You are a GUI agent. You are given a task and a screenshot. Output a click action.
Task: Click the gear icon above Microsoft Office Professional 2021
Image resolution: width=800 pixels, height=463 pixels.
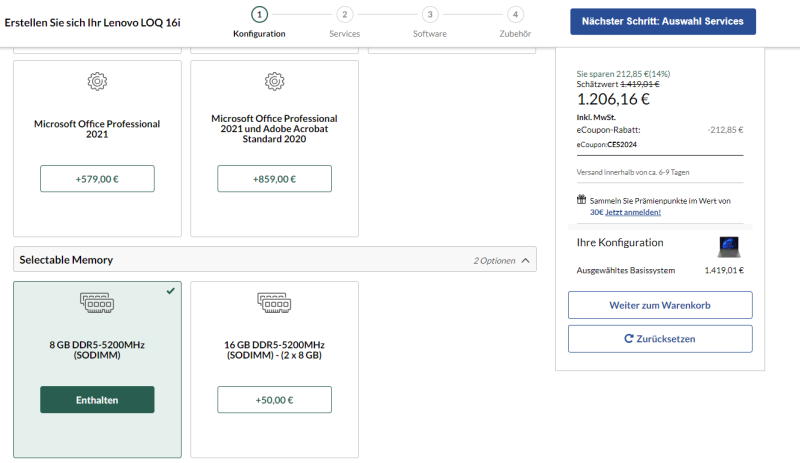pyautogui.click(x=97, y=81)
